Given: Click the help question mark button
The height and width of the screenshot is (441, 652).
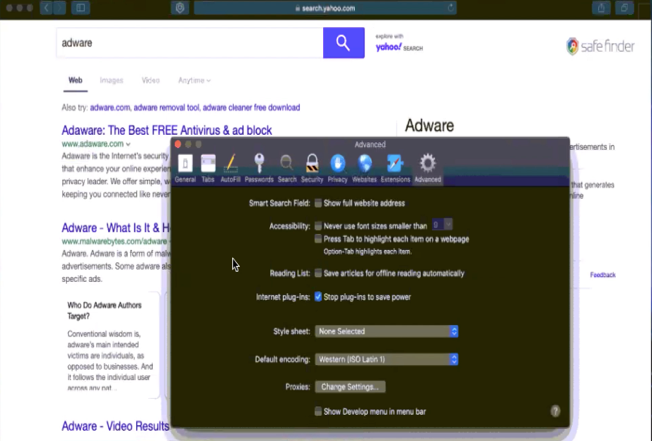Looking at the screenshot, I should pos(555,410).
